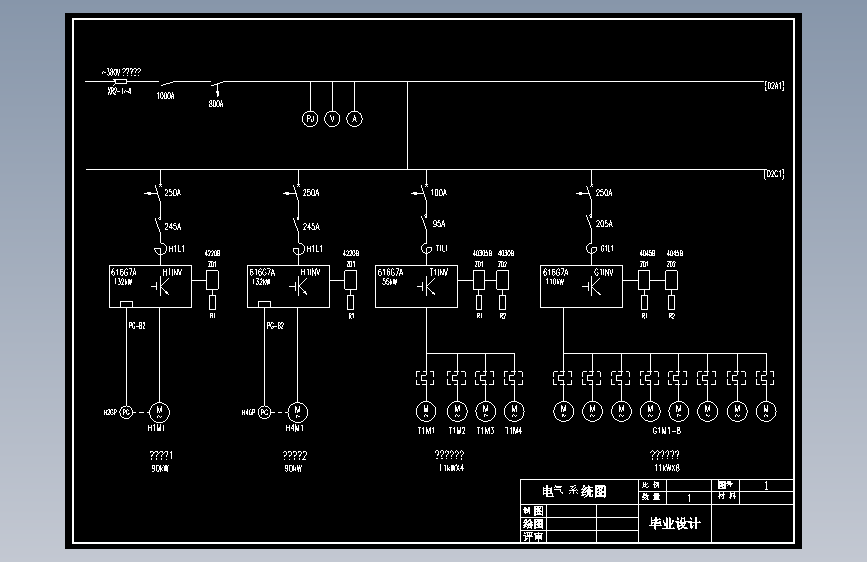Image resolution: width=867 pixels, height=562 pixels.
Task: Click the "G1M1-8" motor group label
Action: [x=666, y=430]
